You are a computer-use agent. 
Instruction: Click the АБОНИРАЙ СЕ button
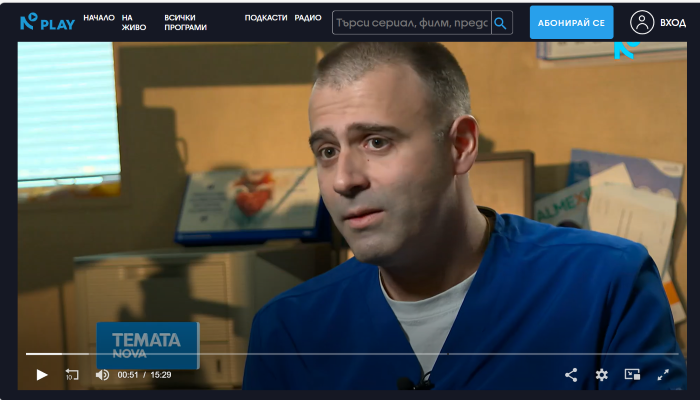[x=571, y=22]
